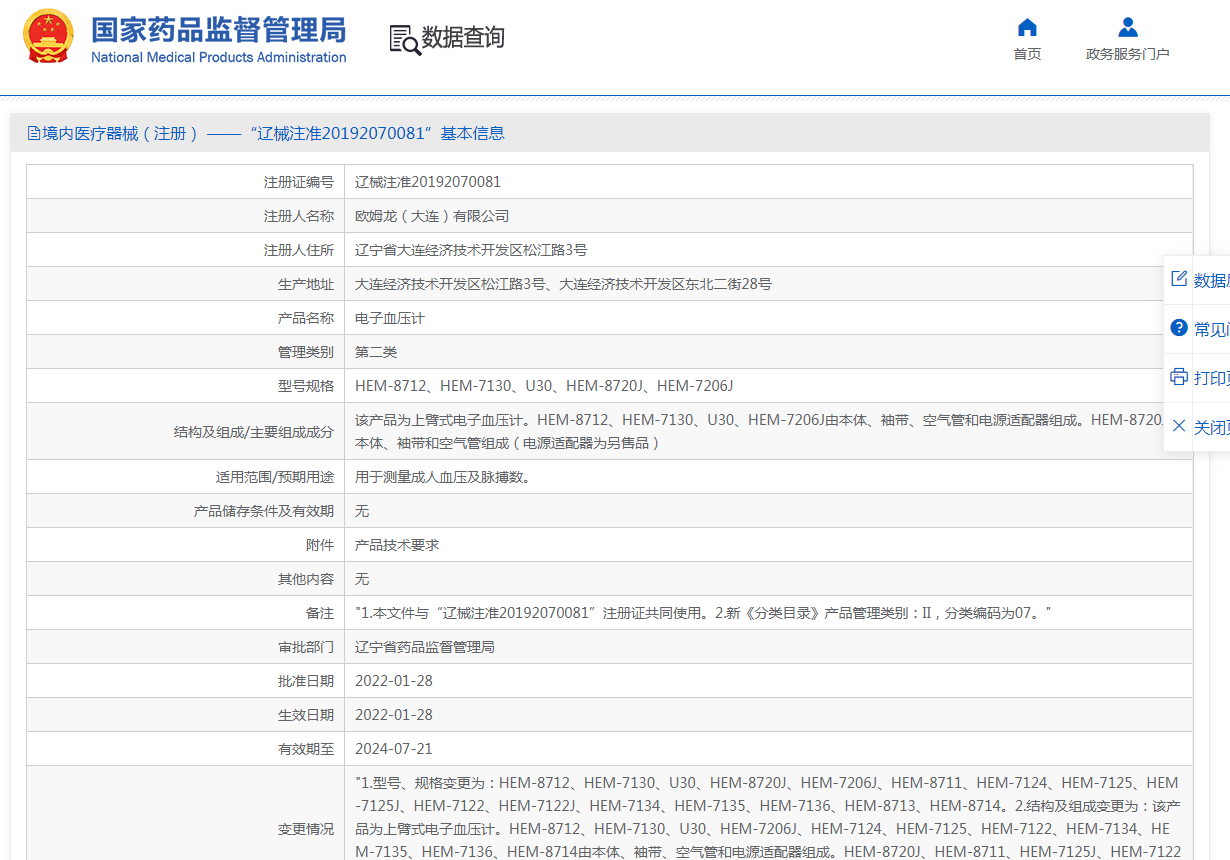Image resolution: width=1230 pixels, height=860 pixels.
Task: Click the 欧姆龙（大连）有限公司 registrant name
Action: (432, 216)
